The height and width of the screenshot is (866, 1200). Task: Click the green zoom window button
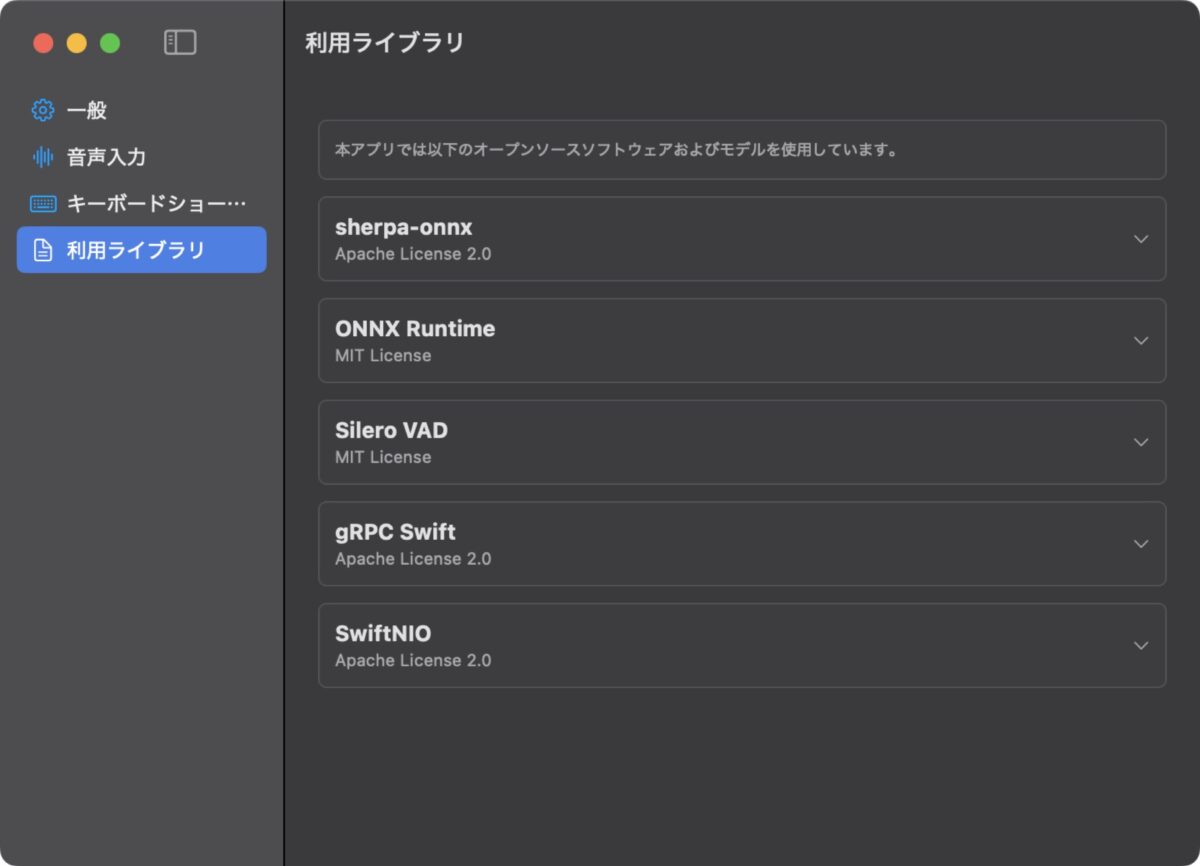pos(110,43)
